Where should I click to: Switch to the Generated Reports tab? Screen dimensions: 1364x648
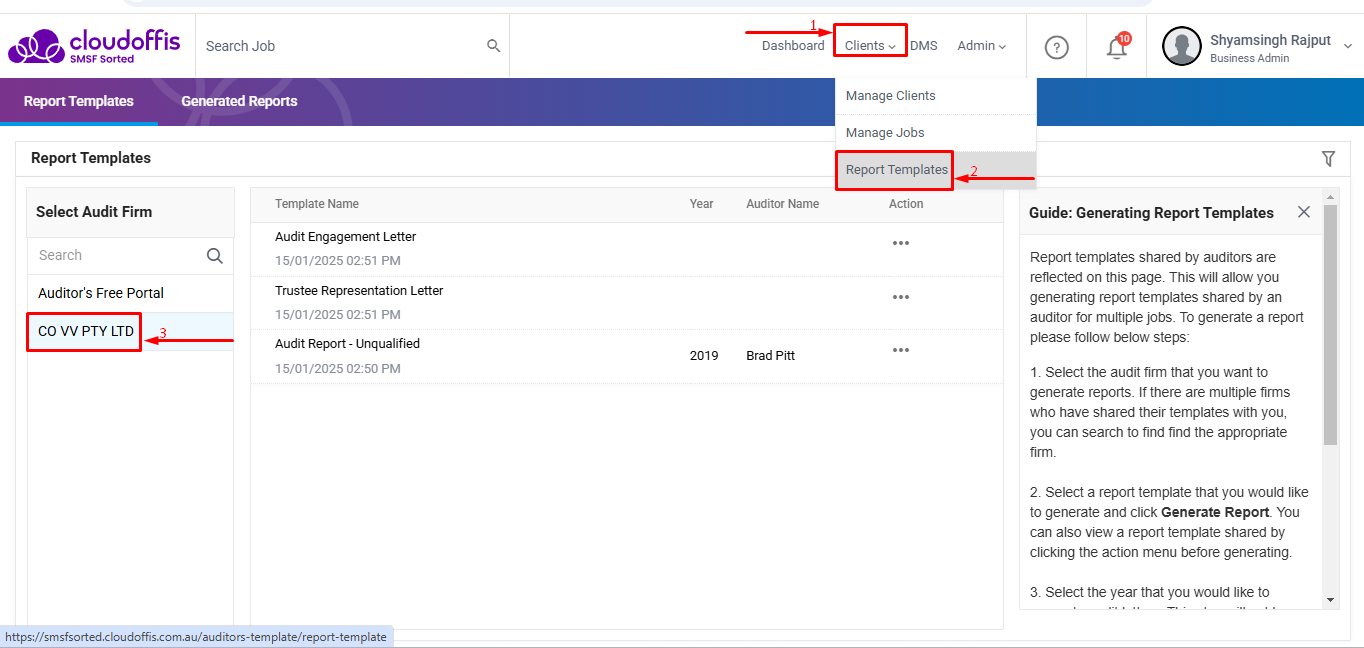click(239, 101)
